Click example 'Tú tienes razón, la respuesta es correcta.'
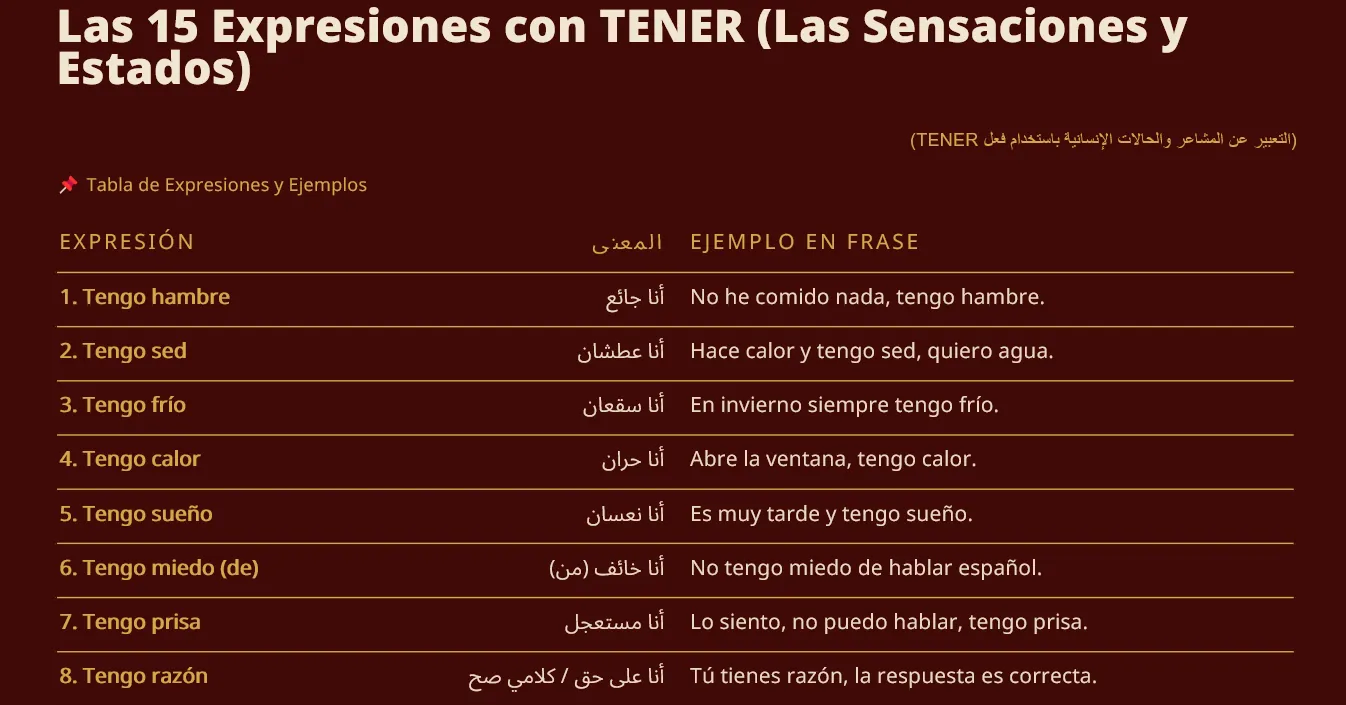The image size is (1346, 705). (893, 676)
